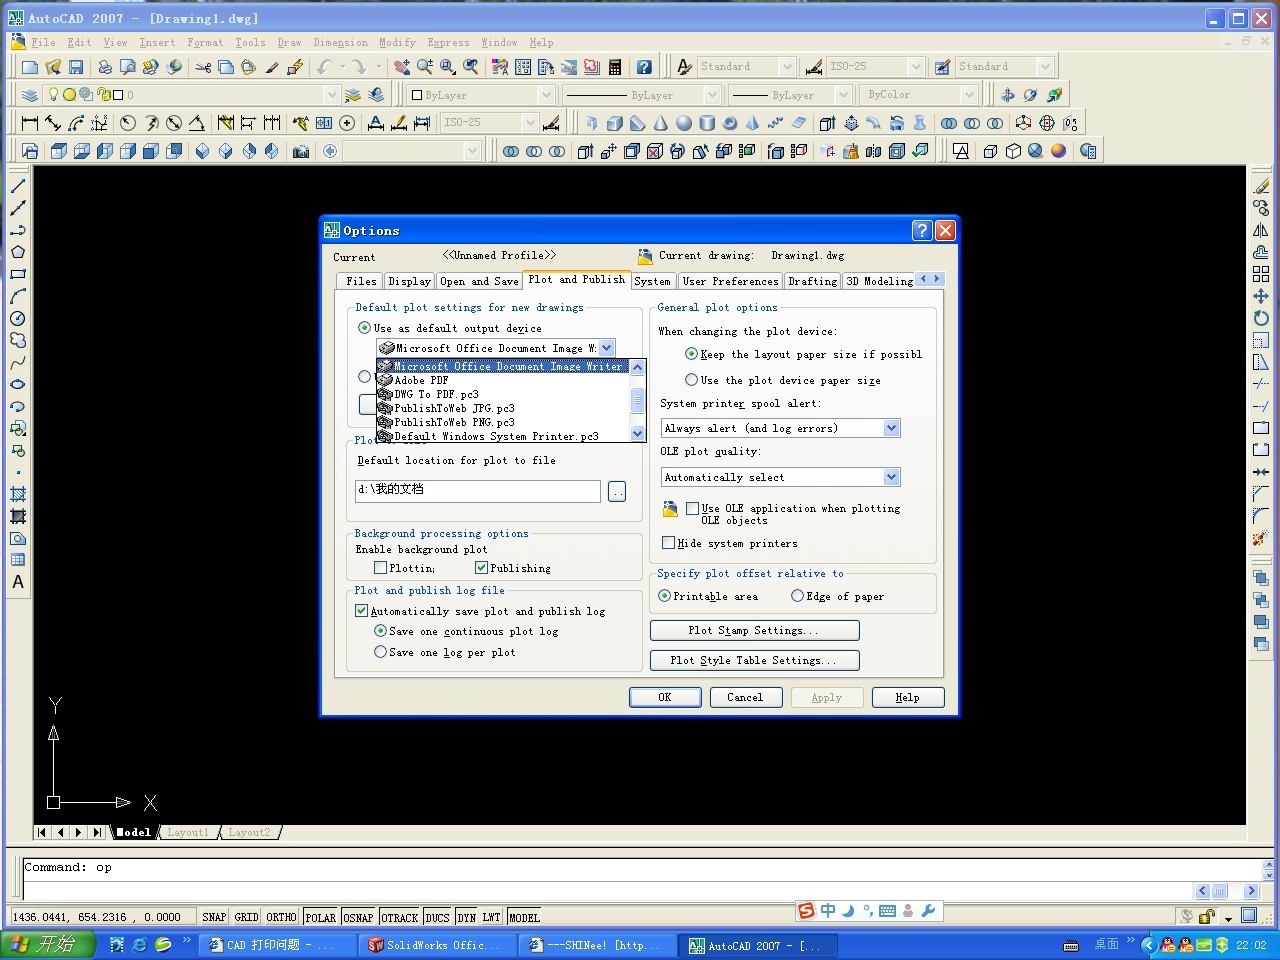1280x960 pixels.
Task: Open the table style Standard dropdown
Action: click(1045, 67)
